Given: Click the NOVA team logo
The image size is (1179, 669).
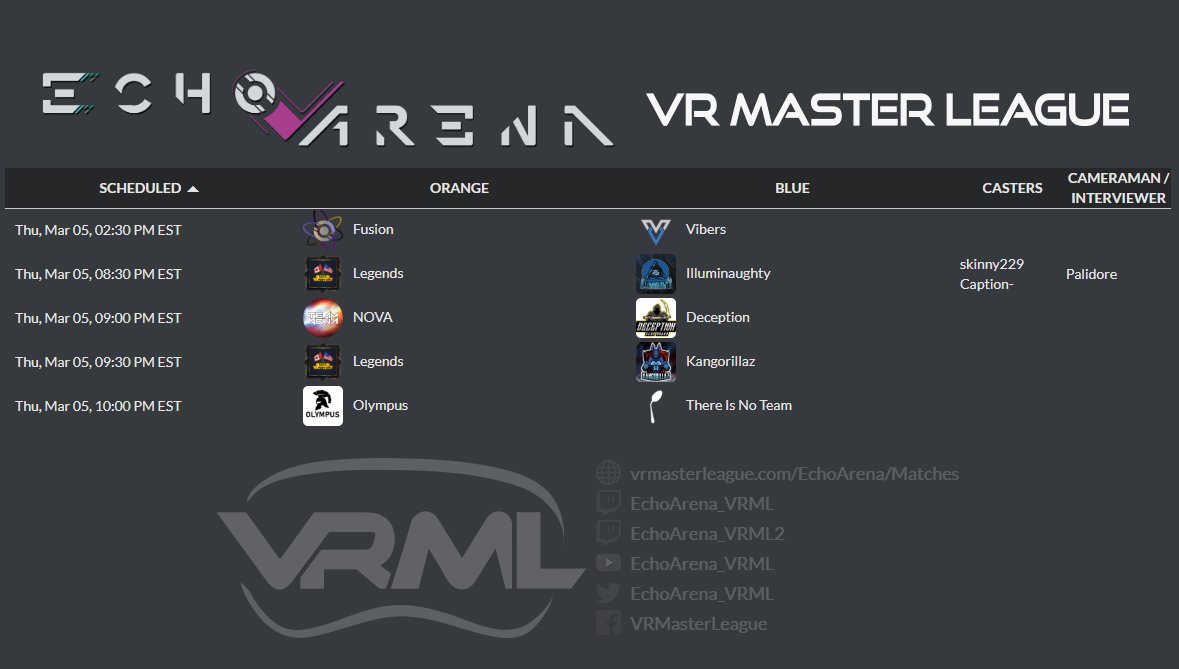Looking at the screenshot, I should click(x=323, y=318).
